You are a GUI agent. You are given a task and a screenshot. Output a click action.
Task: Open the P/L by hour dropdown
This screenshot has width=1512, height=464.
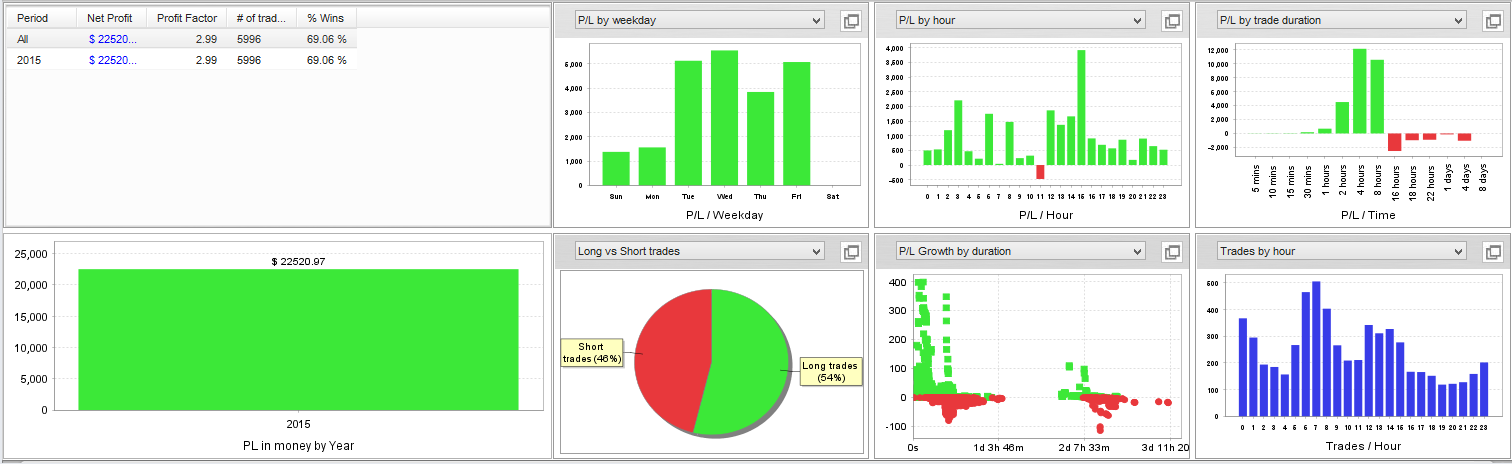tap(1020, 20)
